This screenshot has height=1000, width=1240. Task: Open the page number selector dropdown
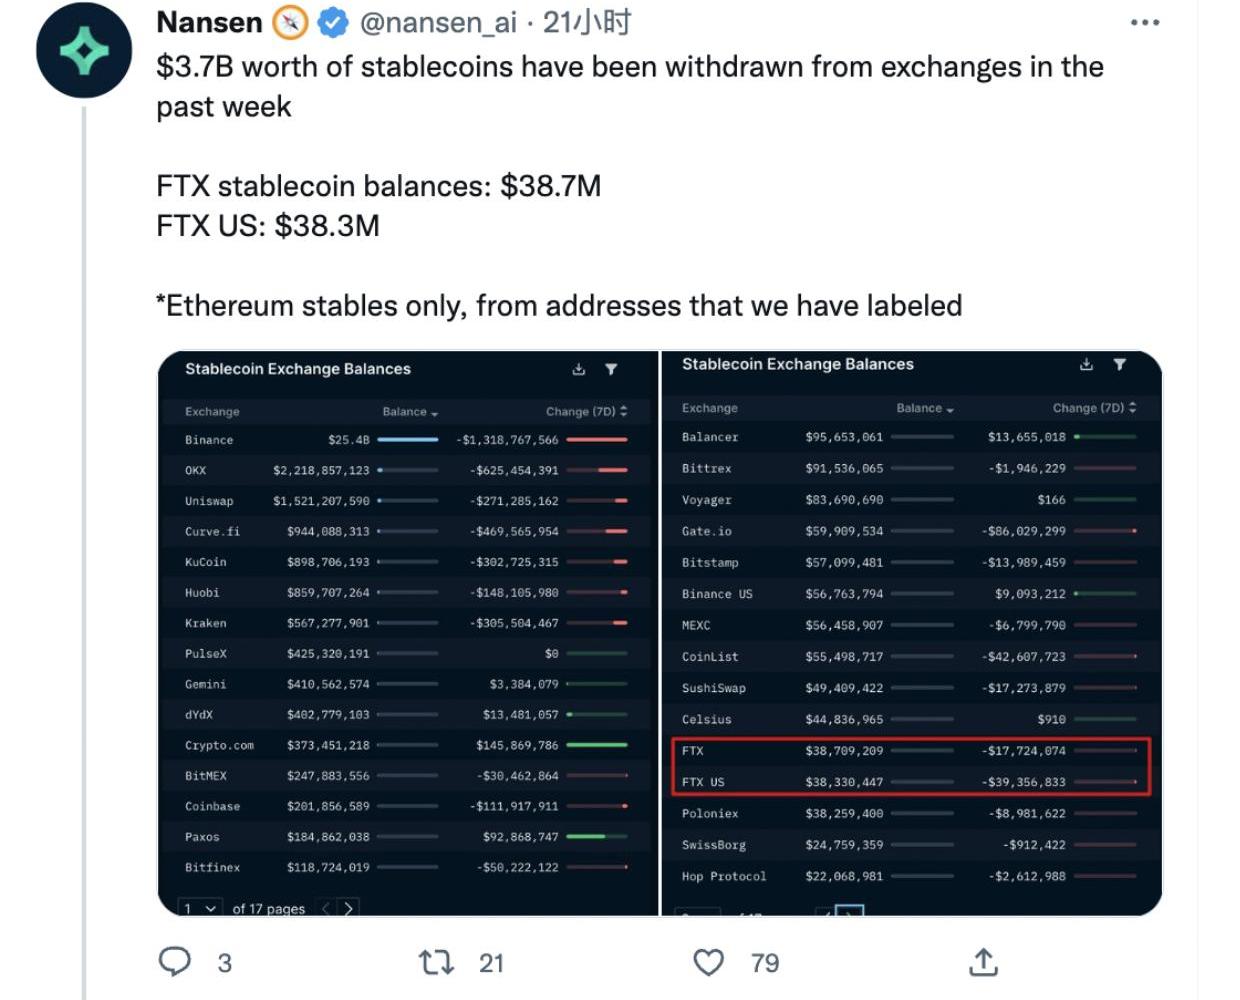tap(199, 908)
